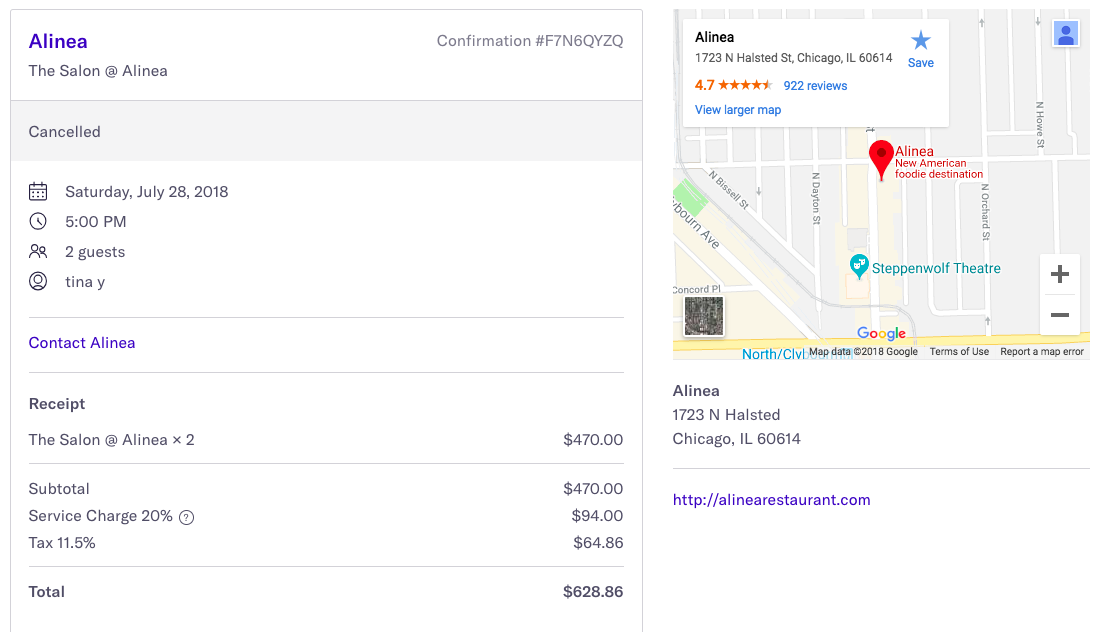Click the profile icon beside tina y
This screenshot has width=1105, height=632.
38,282
